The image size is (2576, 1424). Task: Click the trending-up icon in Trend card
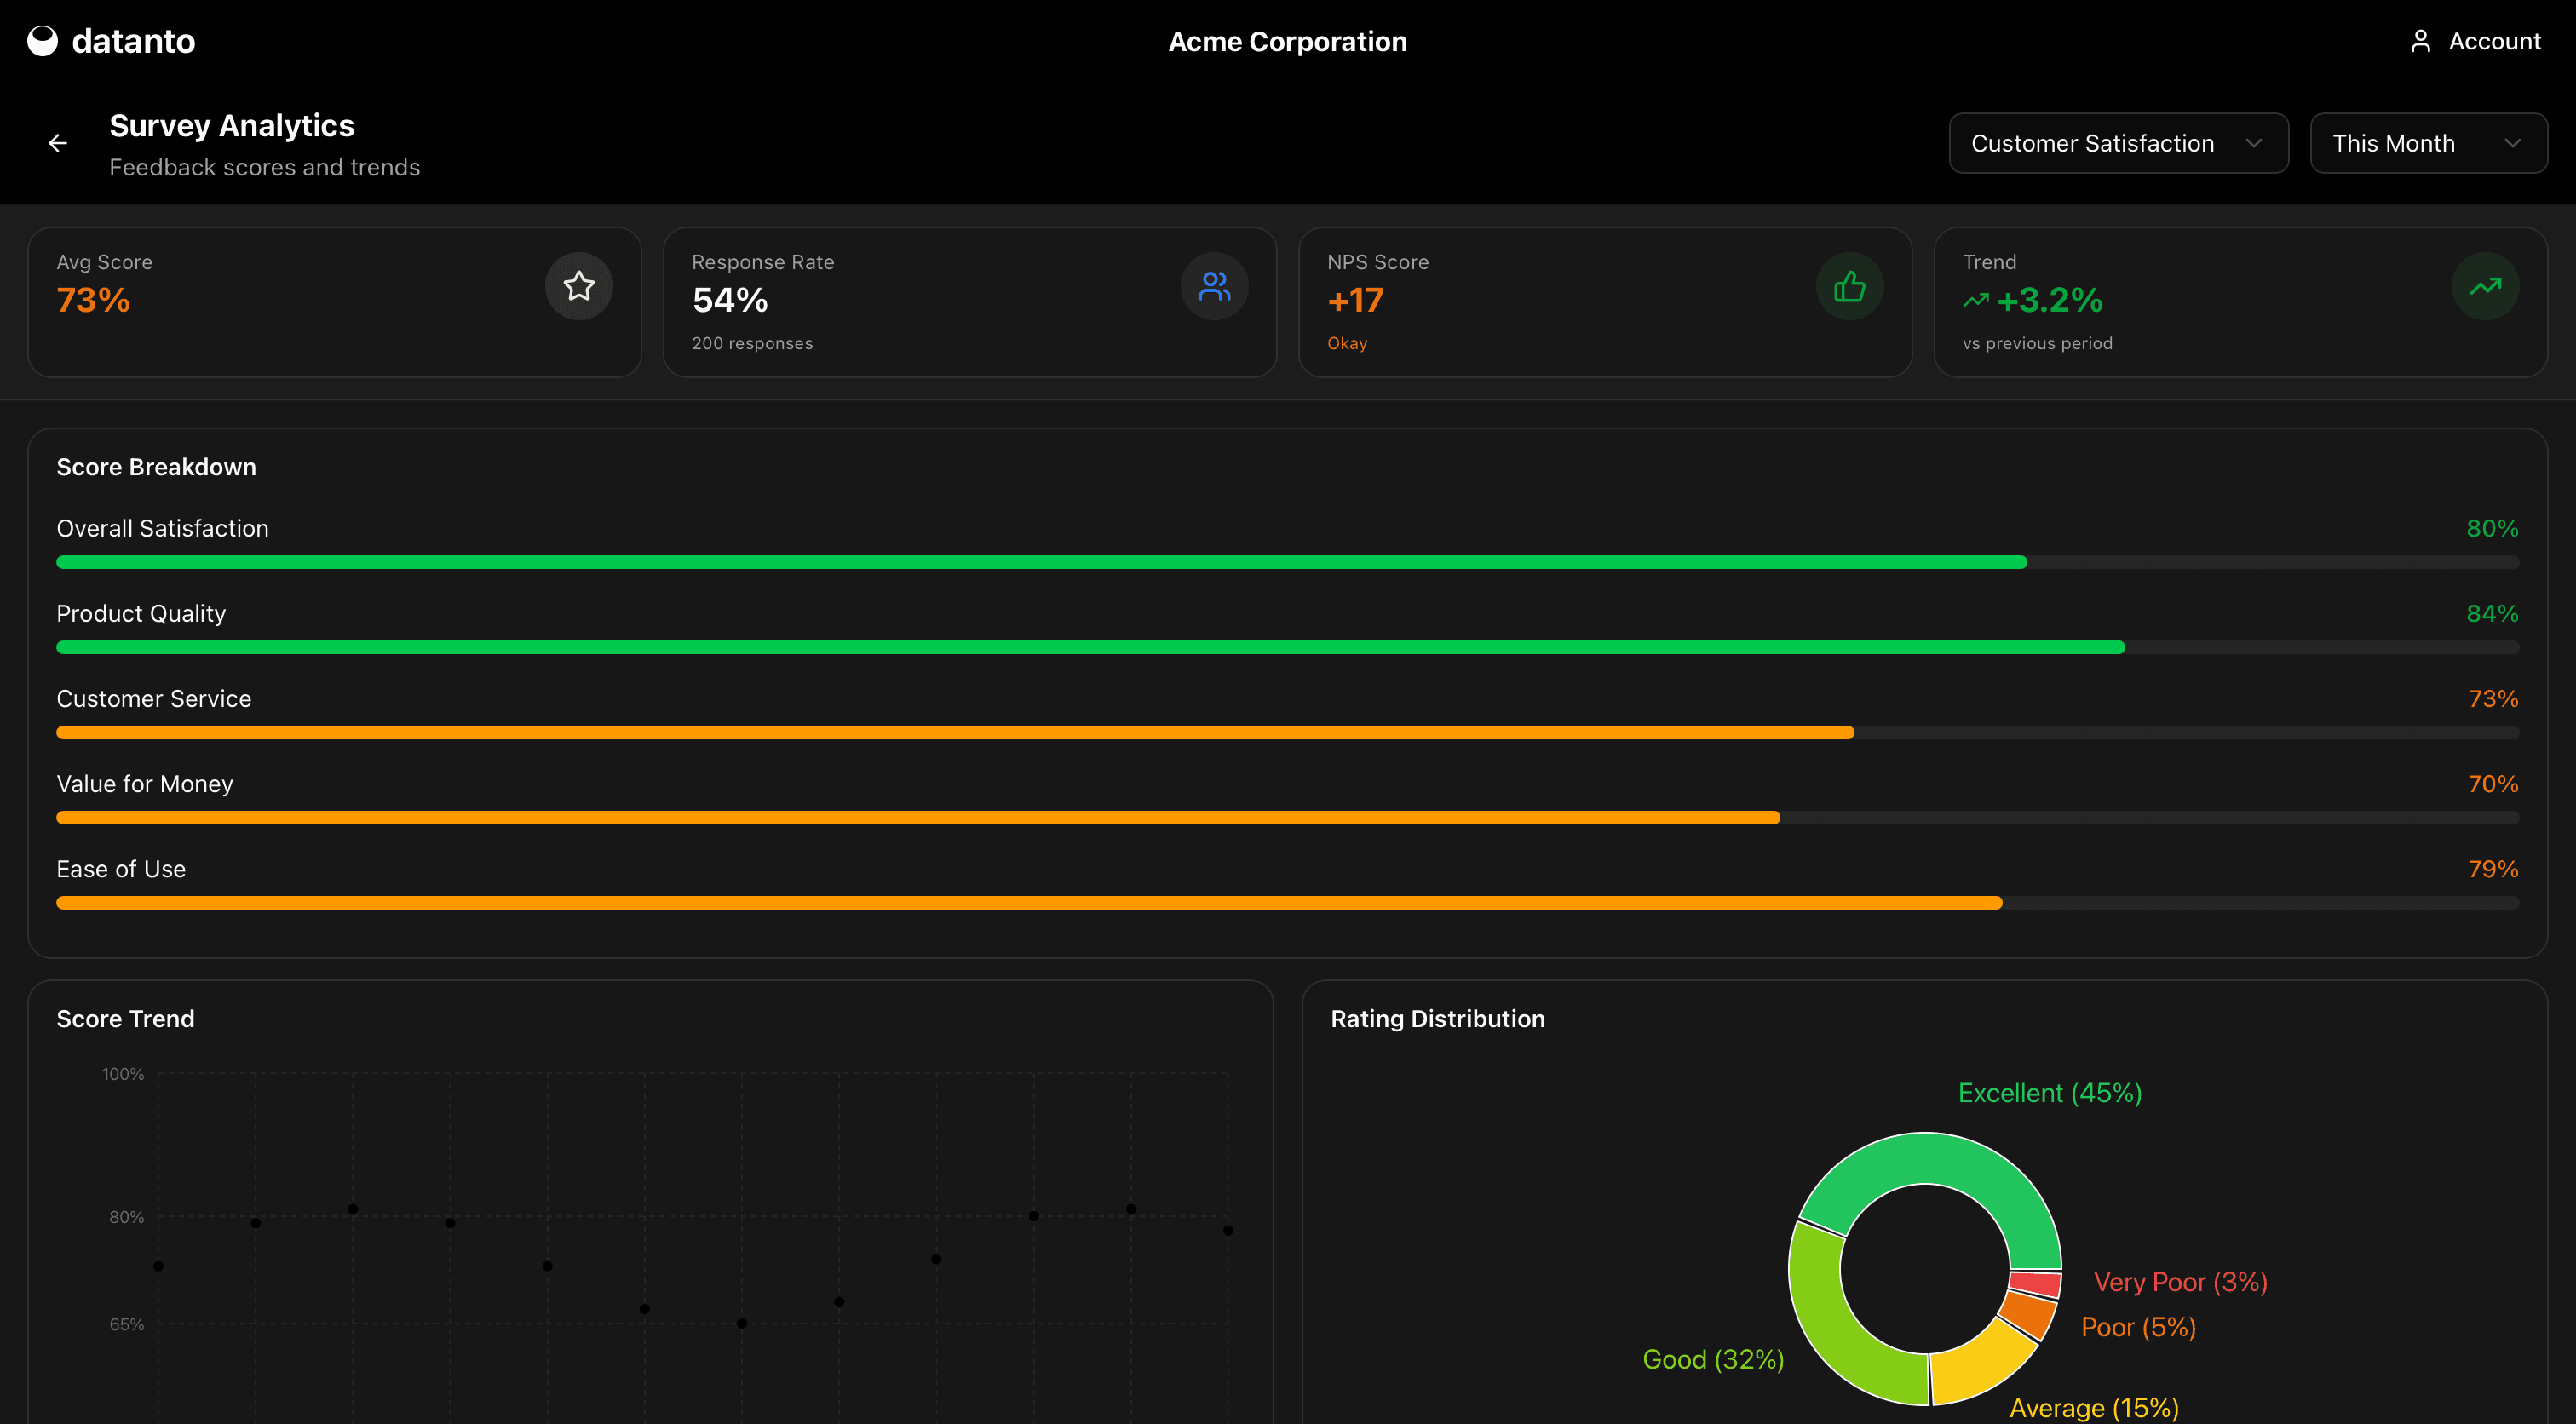point(2485,287)
